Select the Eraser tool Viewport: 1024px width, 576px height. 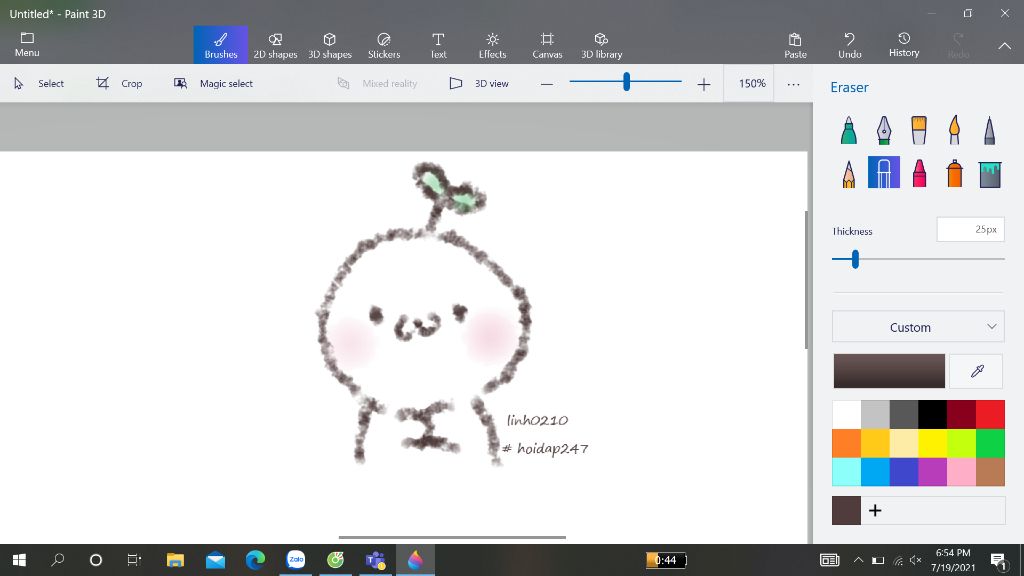point(884,172)
